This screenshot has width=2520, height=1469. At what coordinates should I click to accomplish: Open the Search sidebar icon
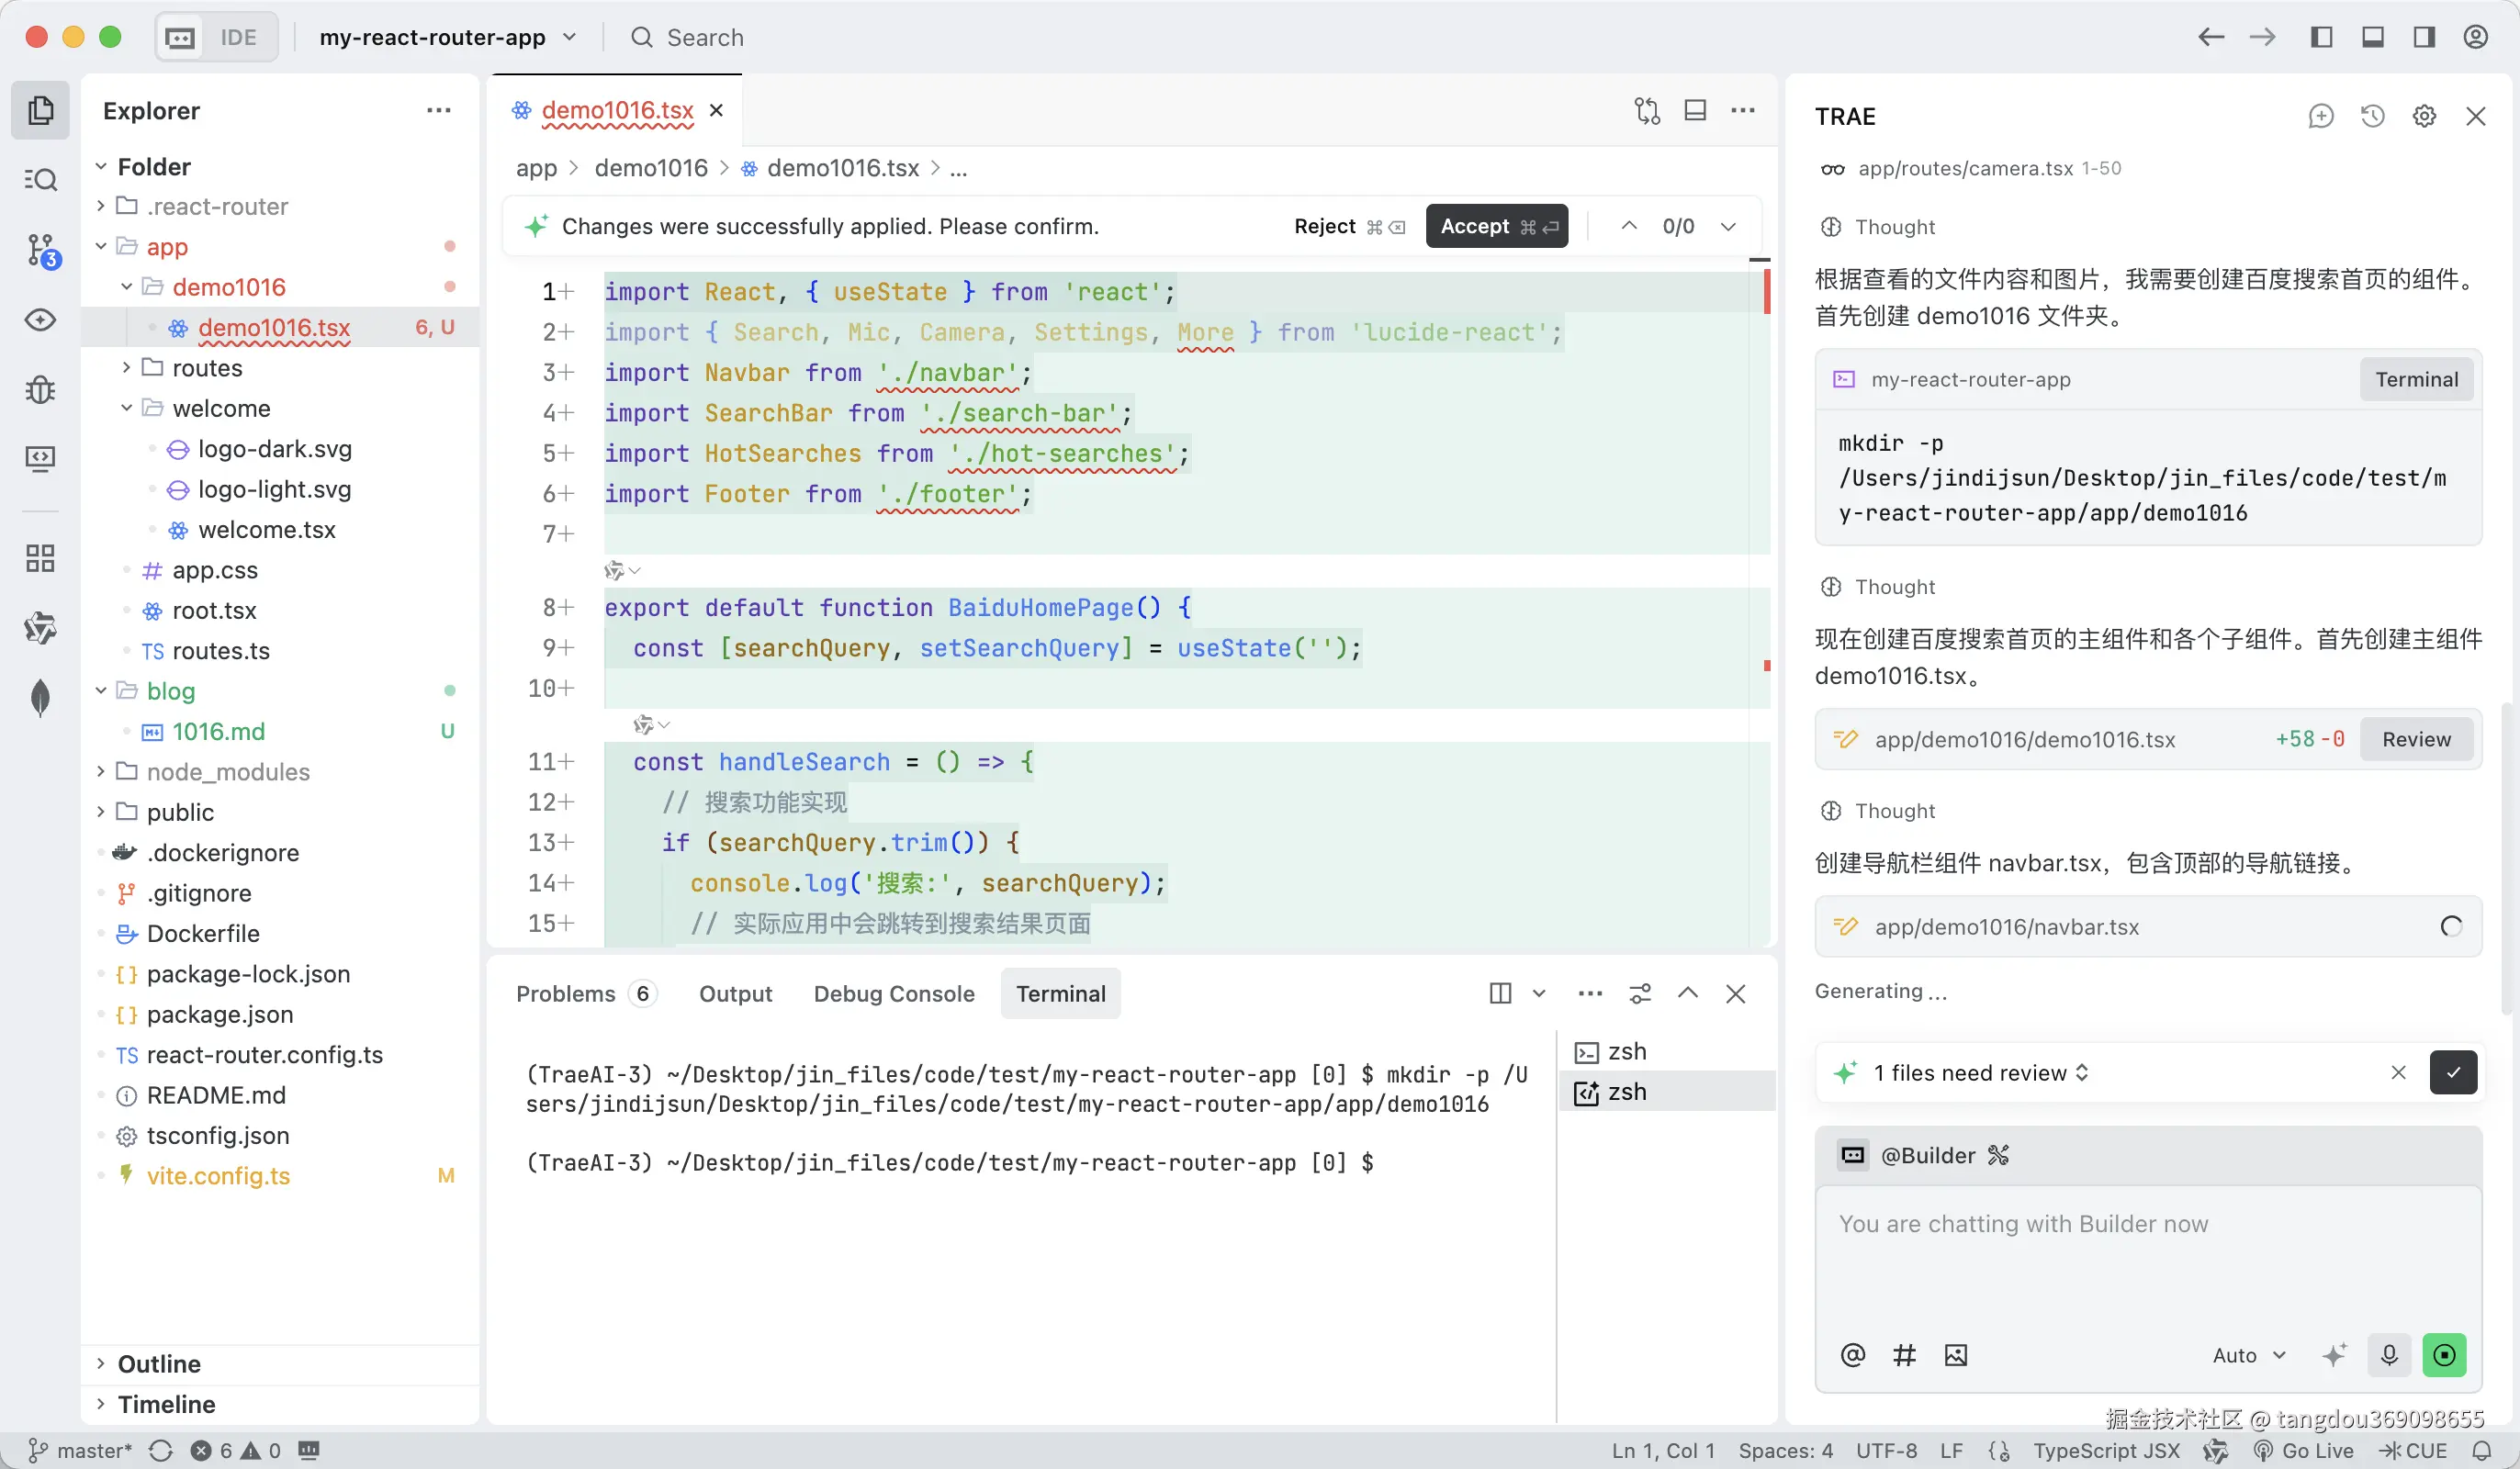(41, 180)
